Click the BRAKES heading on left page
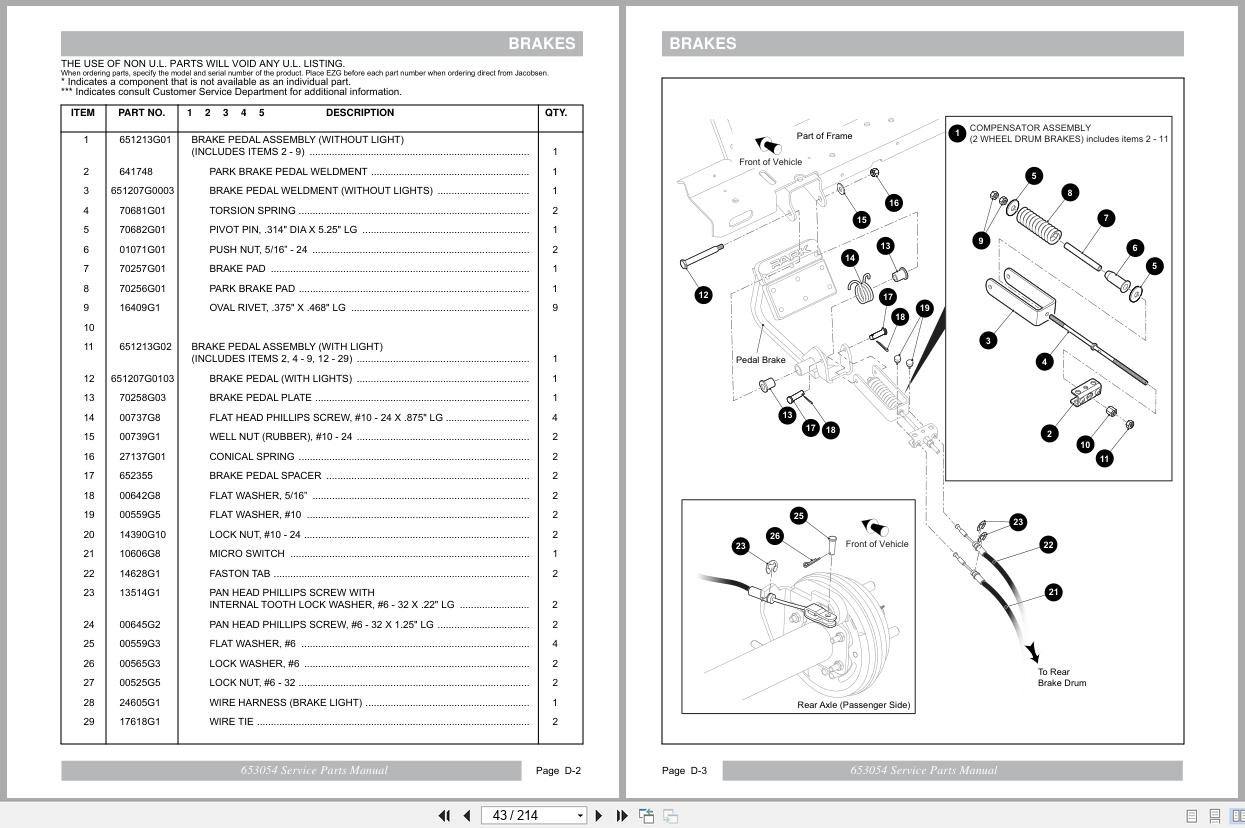The image size is (1245, 828). [x=542, y=44]
